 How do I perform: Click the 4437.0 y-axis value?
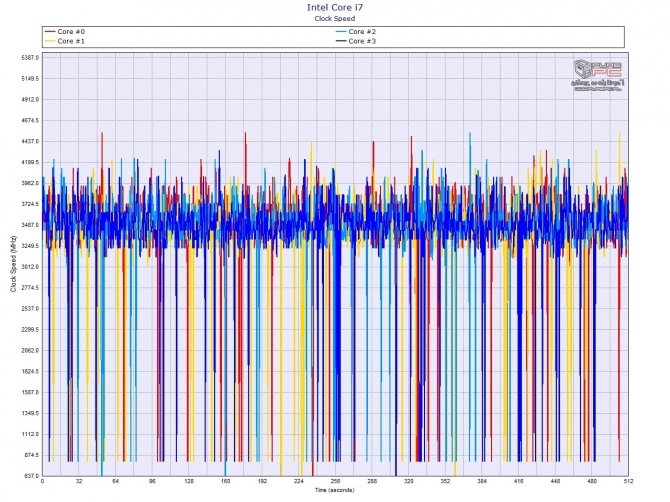tap(30, 141)
